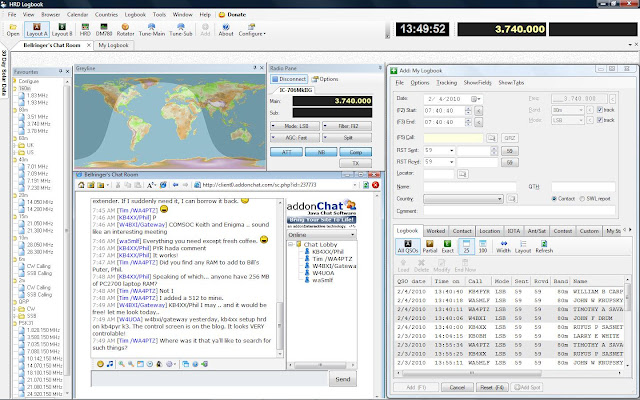
Task: Show All QSOs in logbook toolbar
Action: click(407, 247)
